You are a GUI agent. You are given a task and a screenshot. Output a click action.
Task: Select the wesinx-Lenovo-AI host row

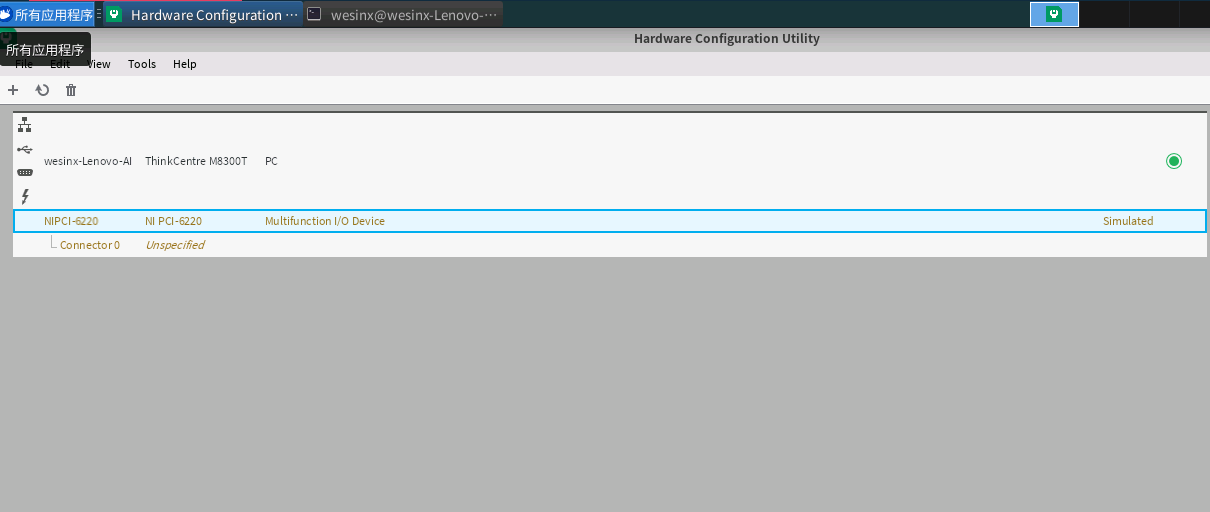click(88, 161)
